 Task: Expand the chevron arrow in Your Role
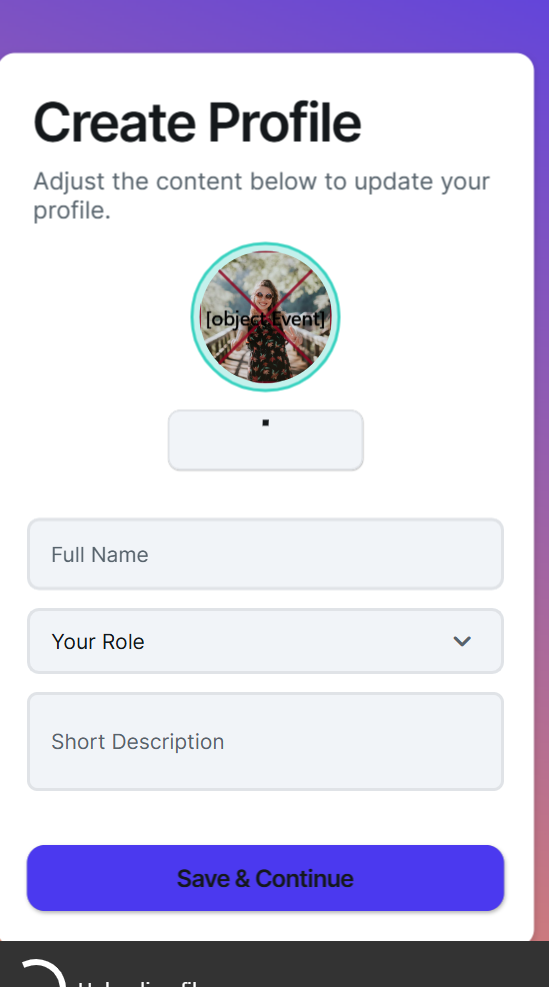coord(462,641)
